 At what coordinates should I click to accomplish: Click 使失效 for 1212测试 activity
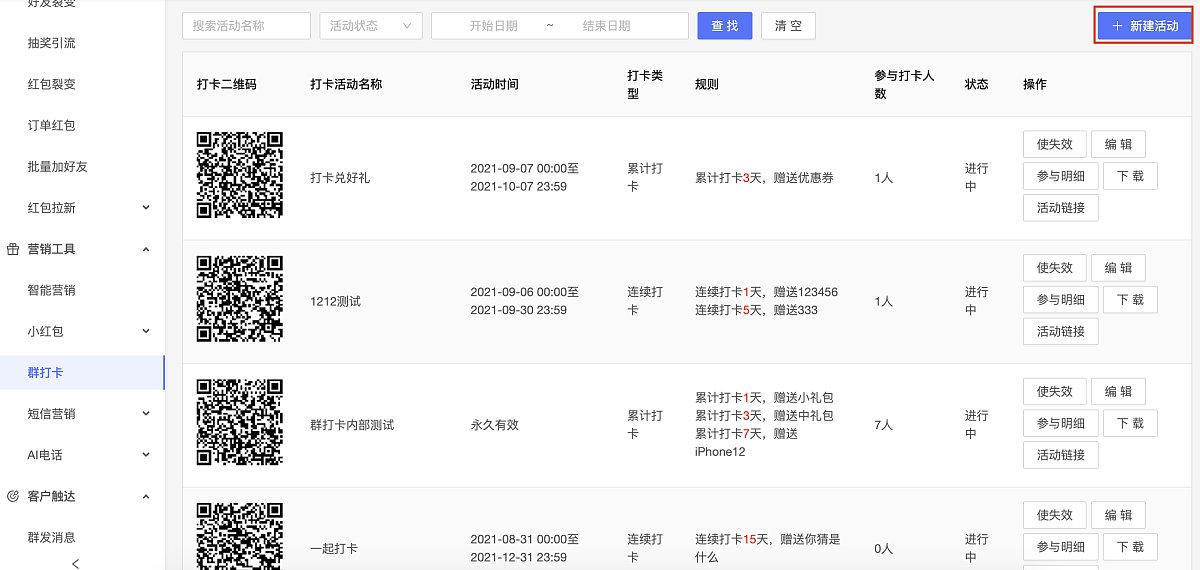pos(1054,268)
